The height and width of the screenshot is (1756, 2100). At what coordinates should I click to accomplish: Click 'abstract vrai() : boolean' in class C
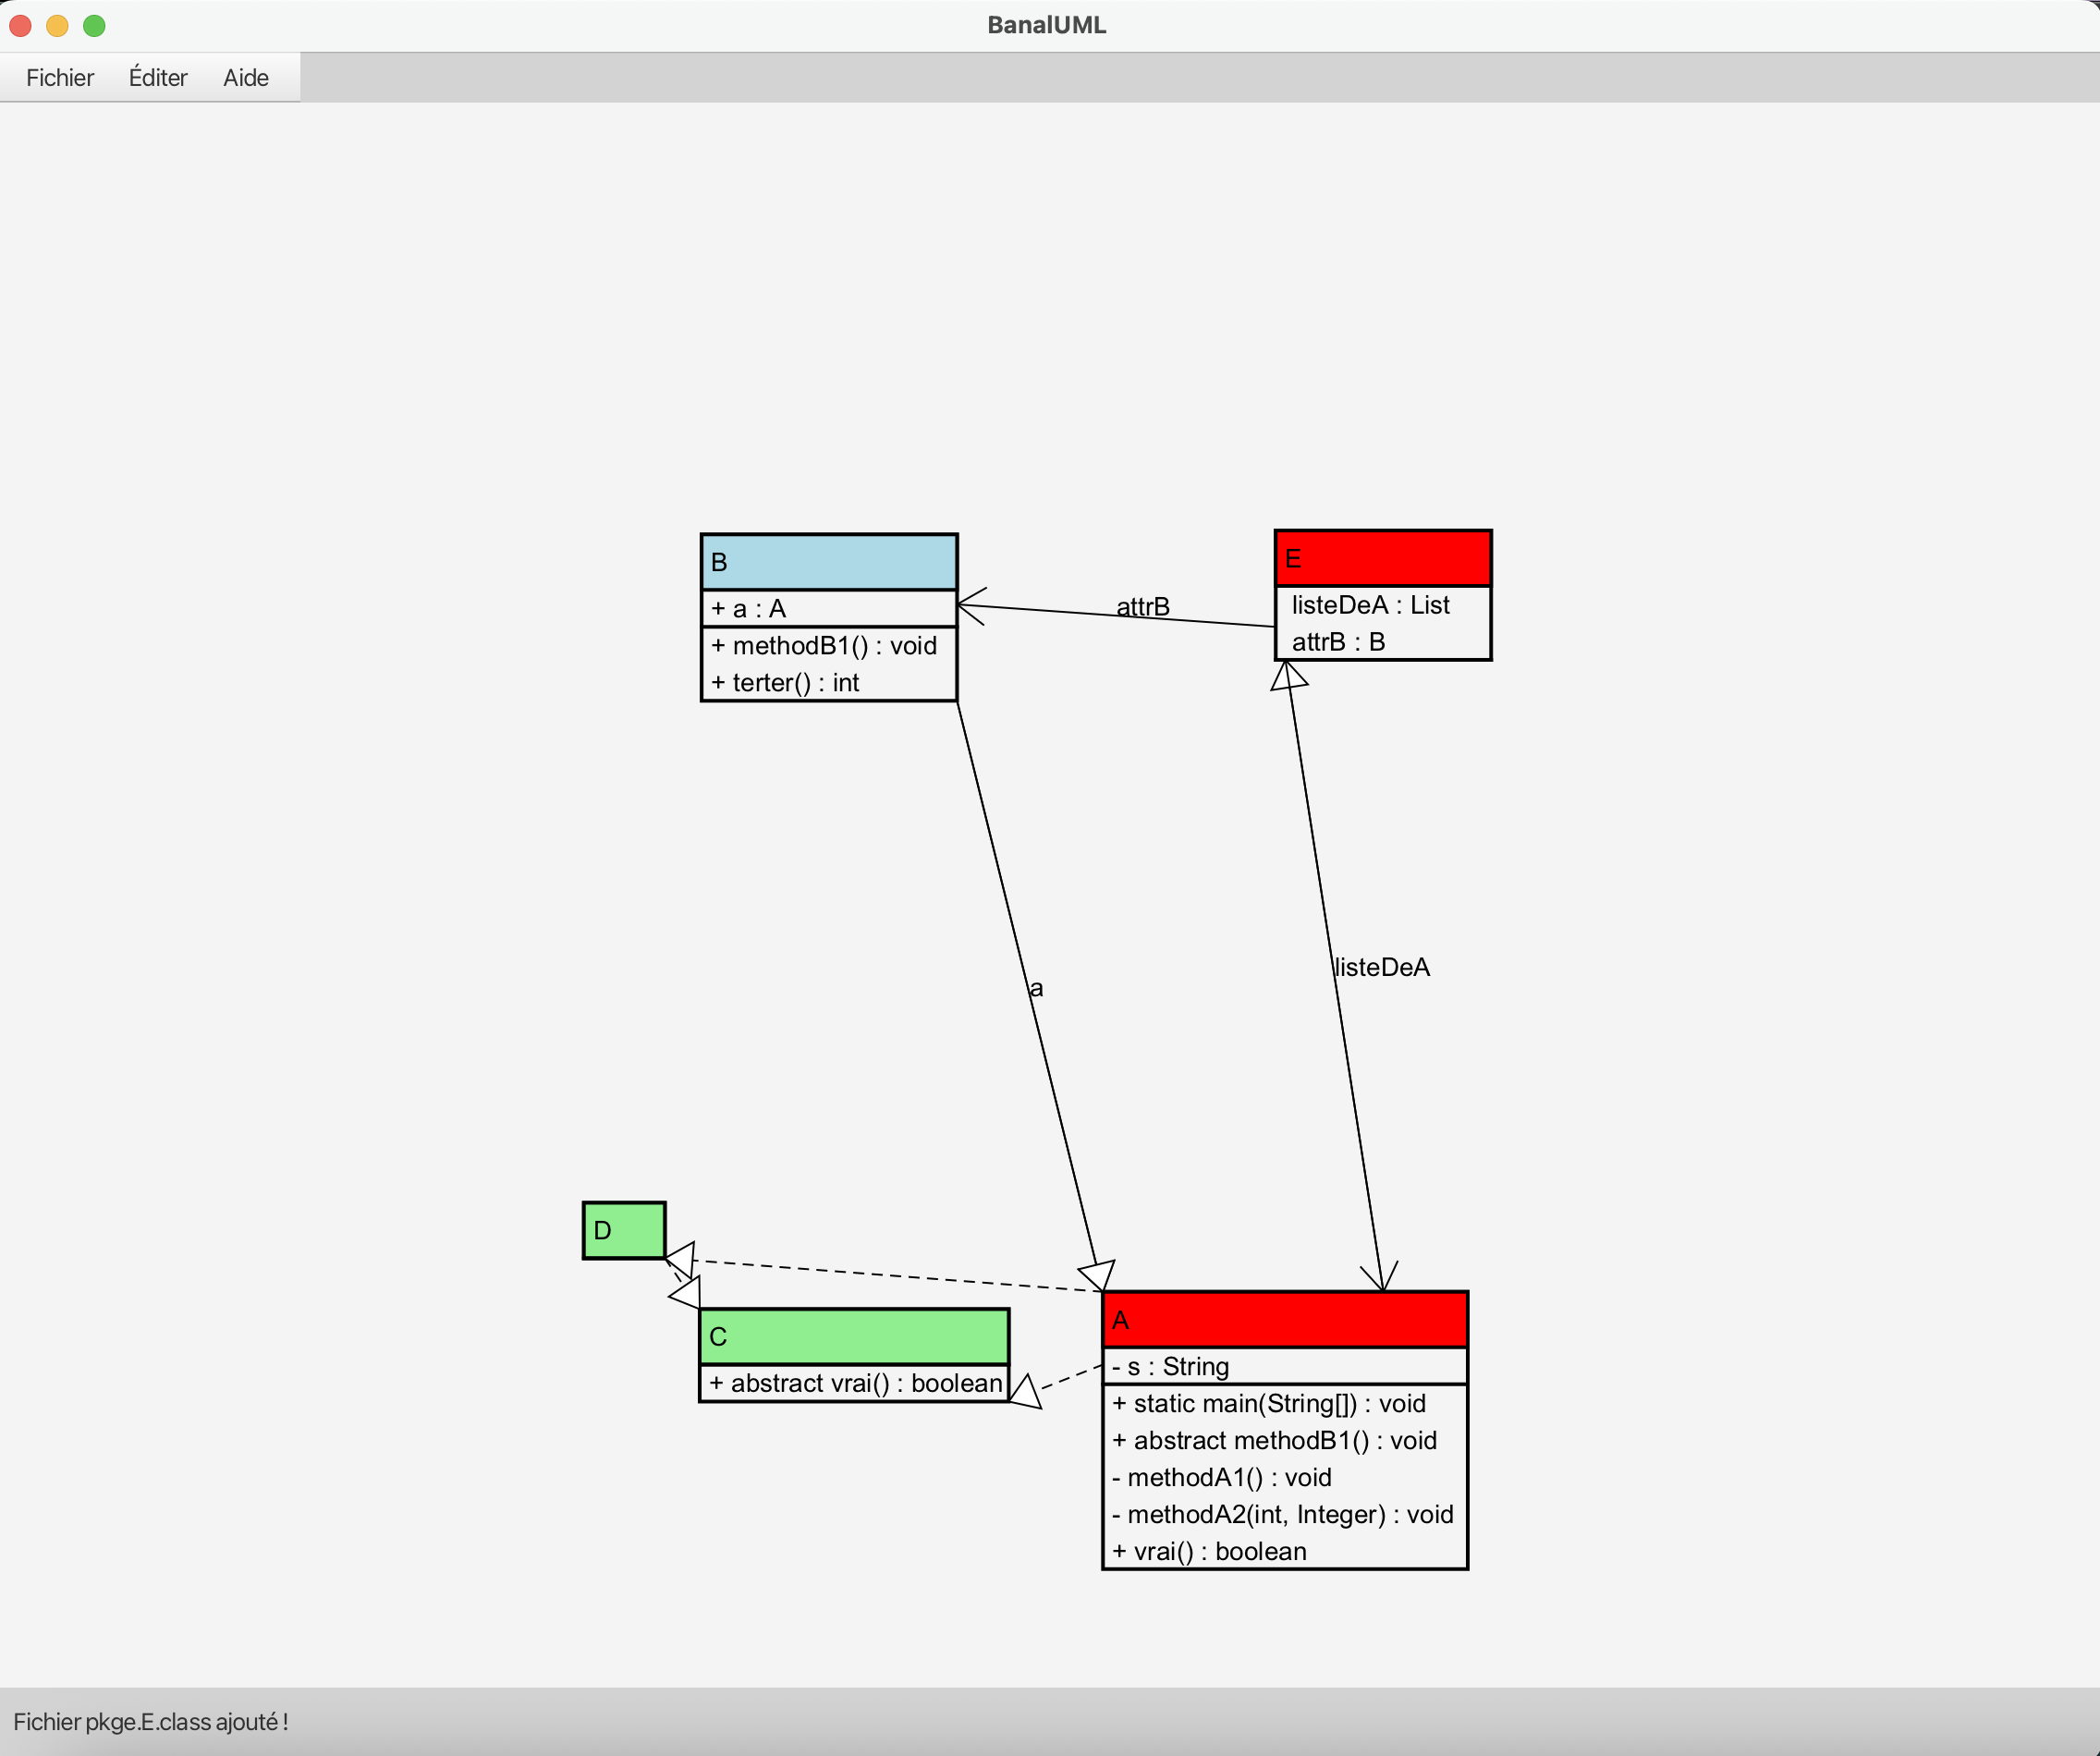(x=855, y=1383)
